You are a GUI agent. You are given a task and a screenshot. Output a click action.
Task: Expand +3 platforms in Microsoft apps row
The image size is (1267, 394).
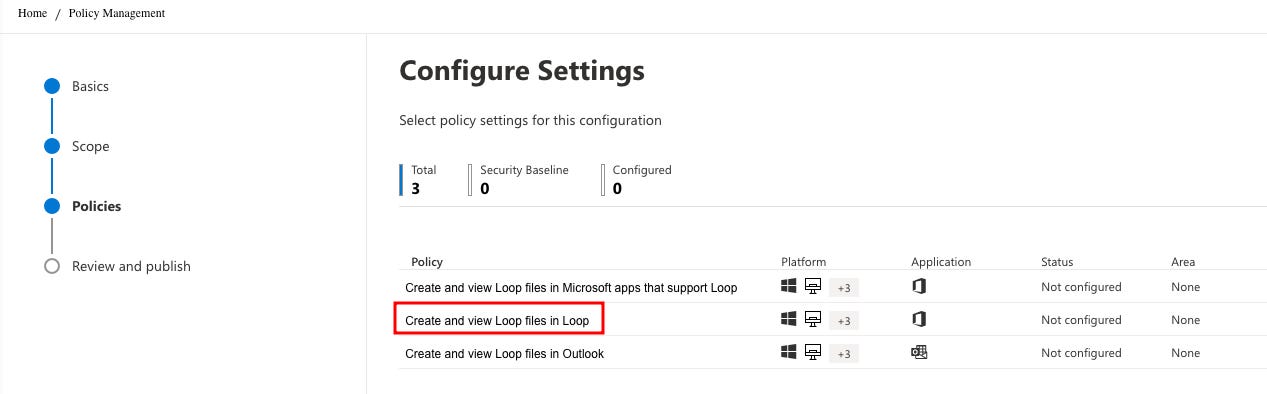tap(844, 288)
